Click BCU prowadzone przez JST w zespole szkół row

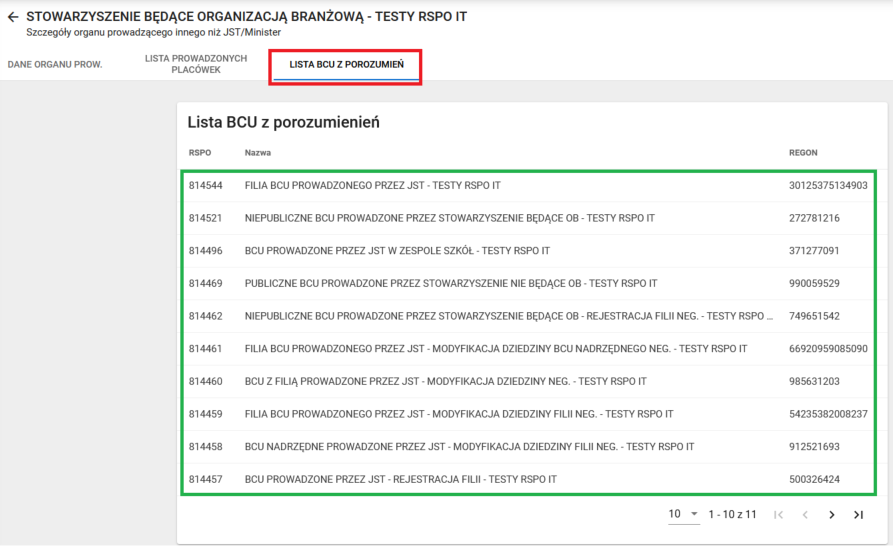coord(397,251)
